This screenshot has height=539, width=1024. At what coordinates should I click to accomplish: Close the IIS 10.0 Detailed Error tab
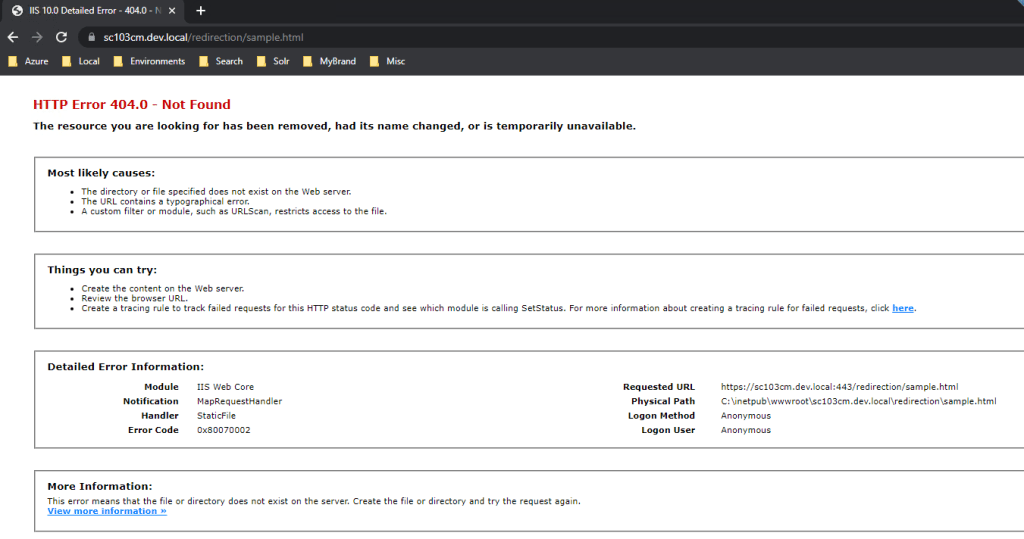[x=171, y=10]
